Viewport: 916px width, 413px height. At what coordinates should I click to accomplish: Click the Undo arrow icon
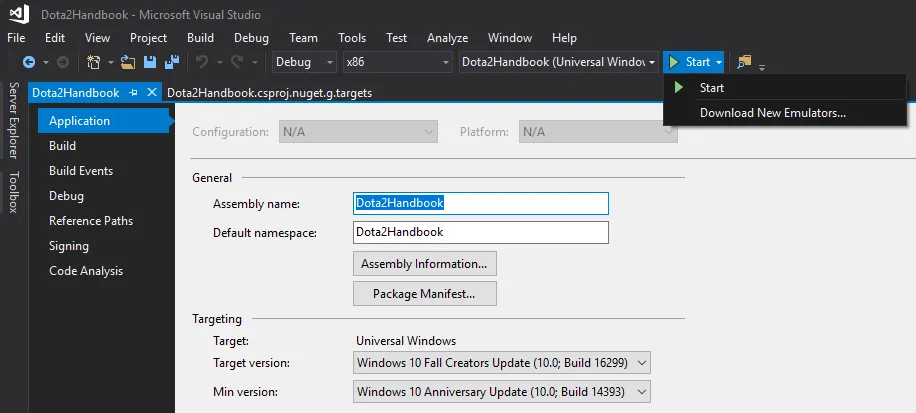(x=202, y=62)
